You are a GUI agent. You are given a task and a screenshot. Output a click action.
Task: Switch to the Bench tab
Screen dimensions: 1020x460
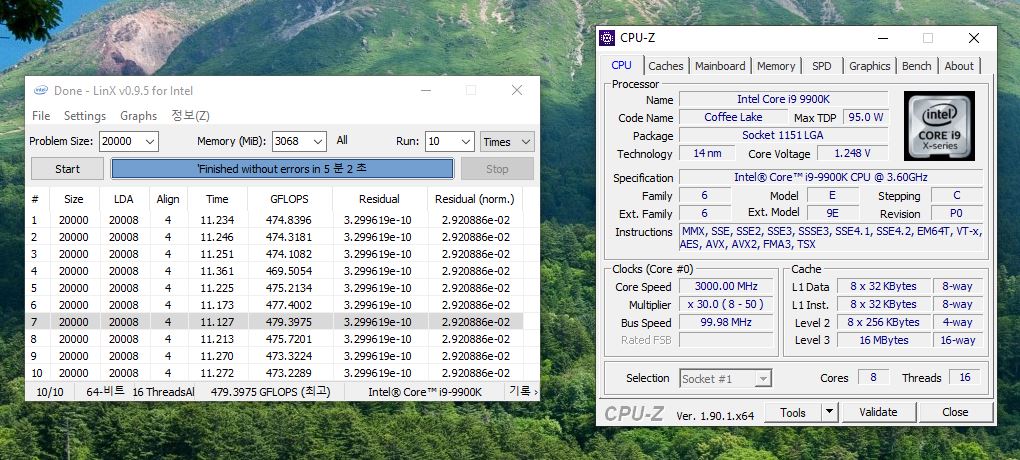[916, 66]
